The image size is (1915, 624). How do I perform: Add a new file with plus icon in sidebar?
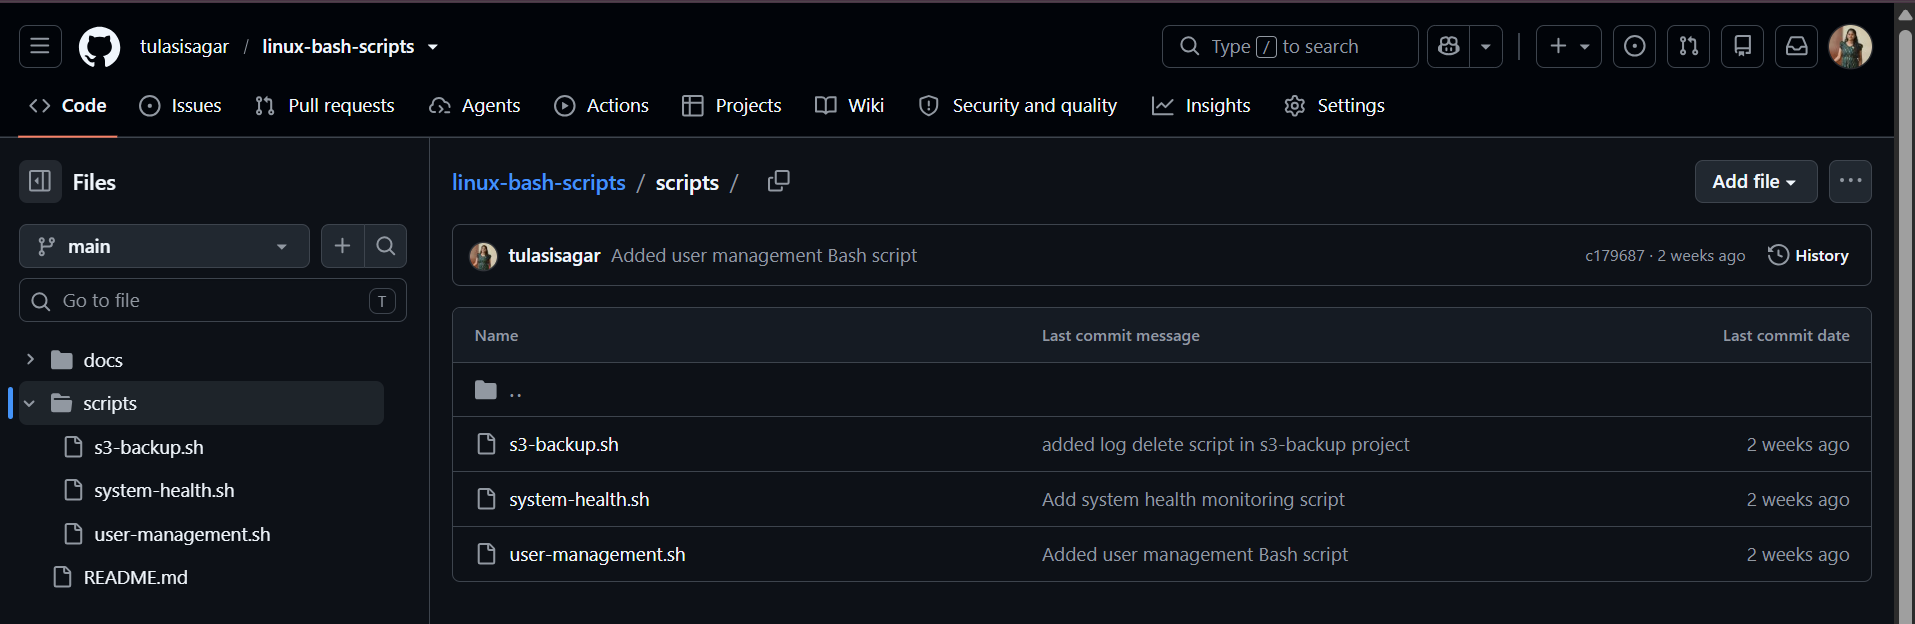tap(342, 246)
